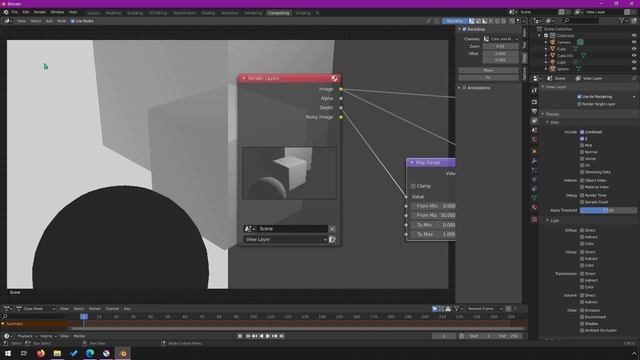Toggle the Use Nodes checkbox
The width and height of the screenshot is (640, 360).
tap(73, 21)
